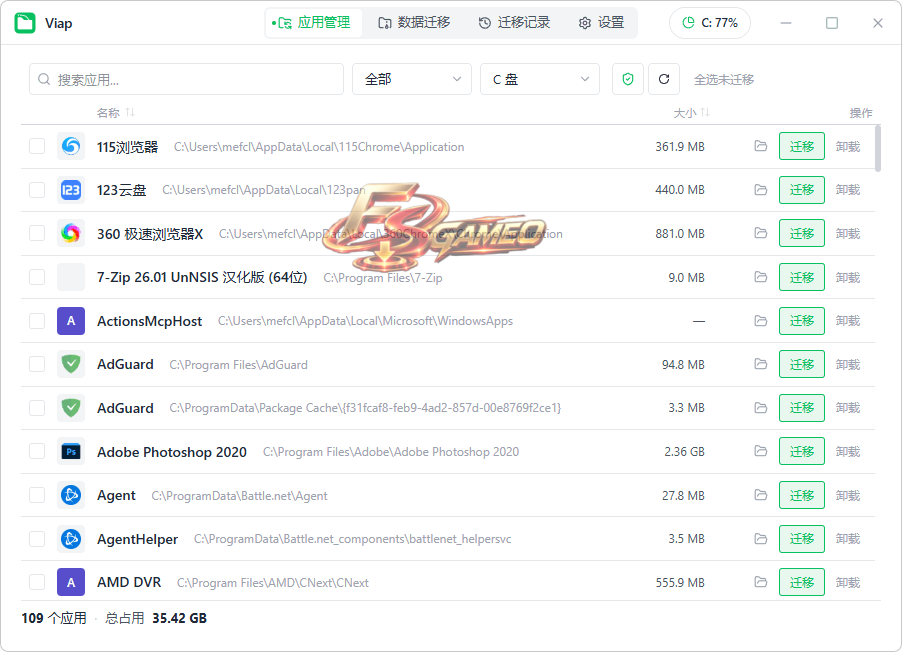Click the green shield scan icon
The height and width of the screenshot is (652, 902).
point(628,79)
